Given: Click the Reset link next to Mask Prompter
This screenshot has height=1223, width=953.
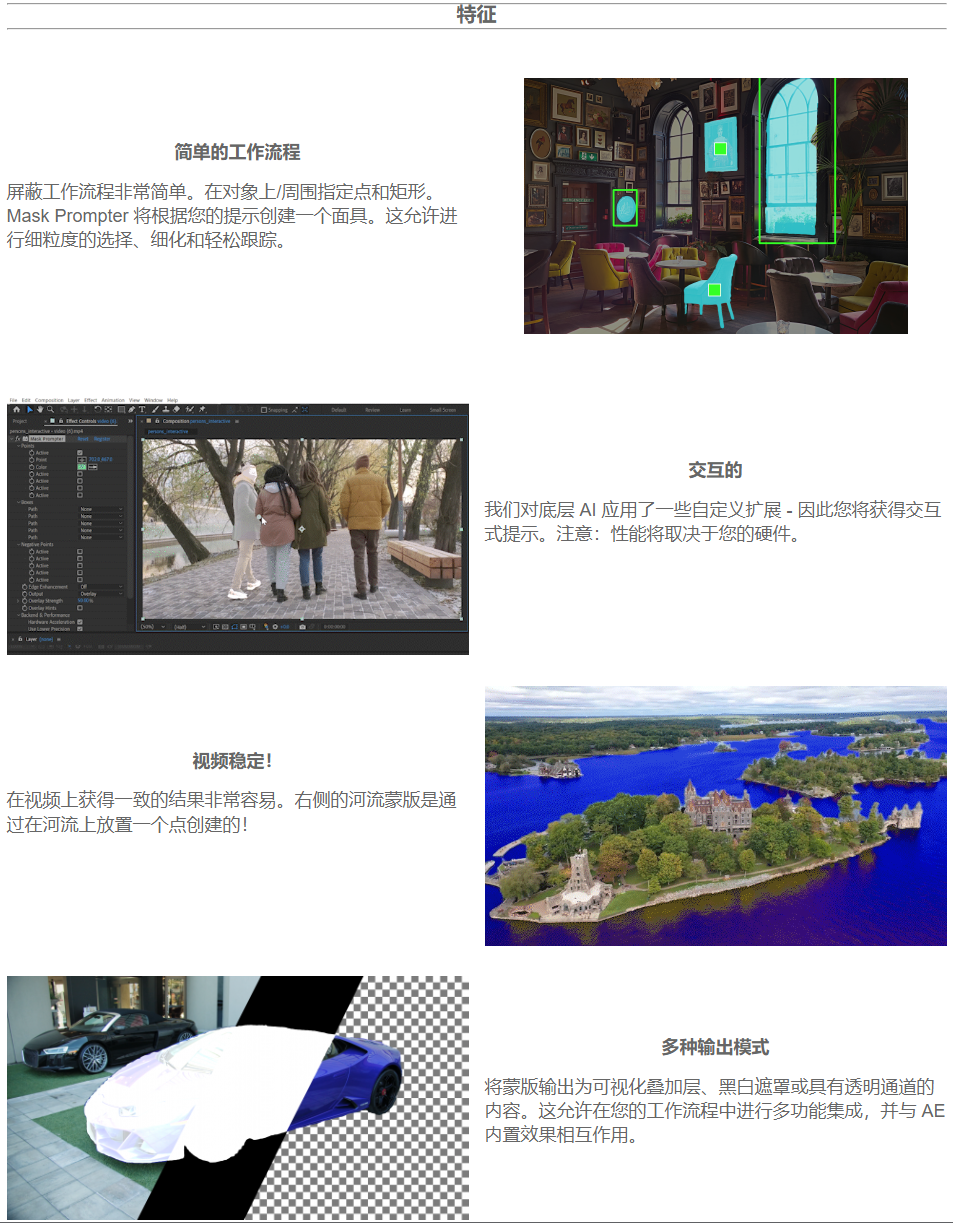Looking at the screenshot, I should (83, 439).
